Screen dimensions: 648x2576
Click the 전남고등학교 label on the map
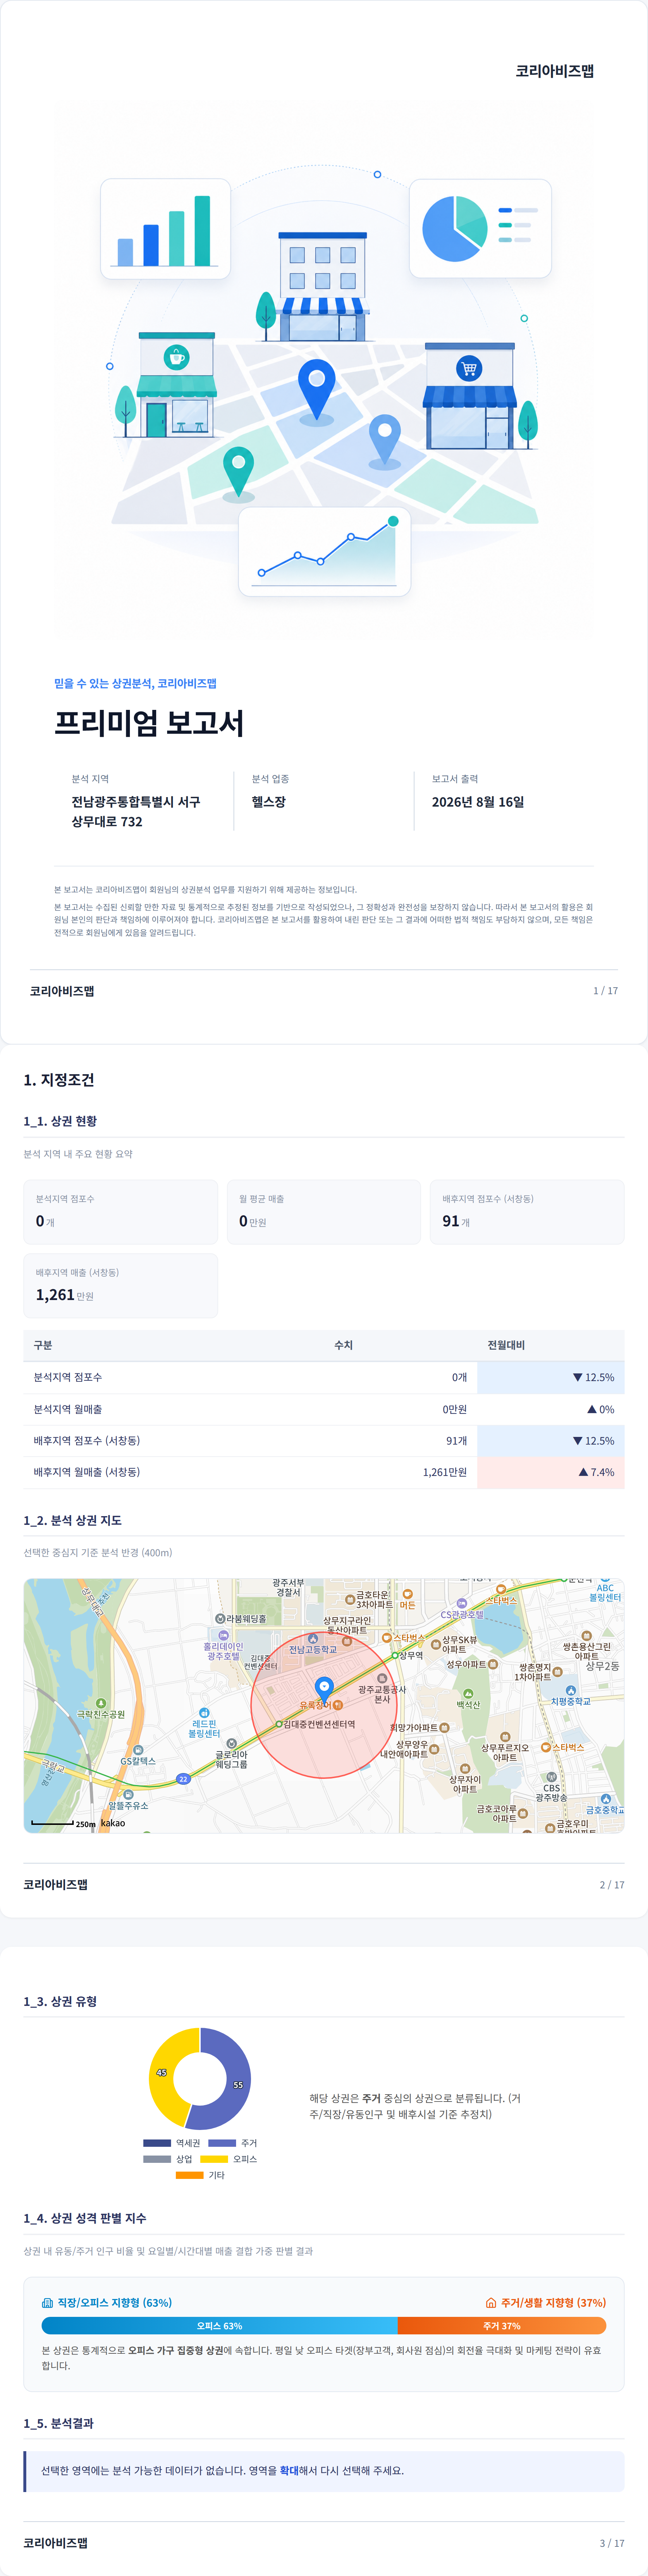click(313, 1650)
